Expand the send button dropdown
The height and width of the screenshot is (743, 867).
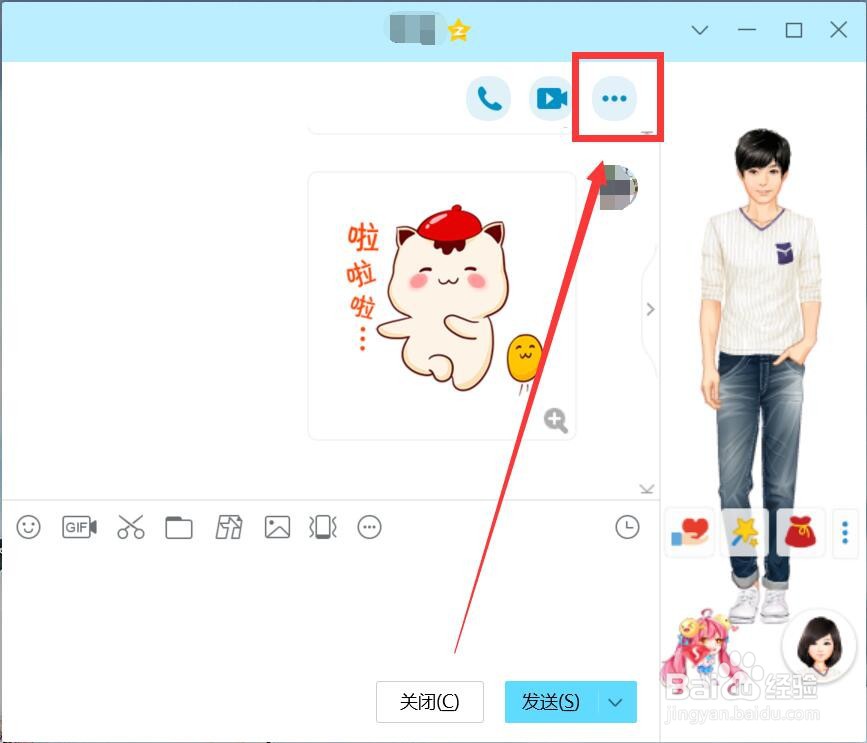point(617,702)
